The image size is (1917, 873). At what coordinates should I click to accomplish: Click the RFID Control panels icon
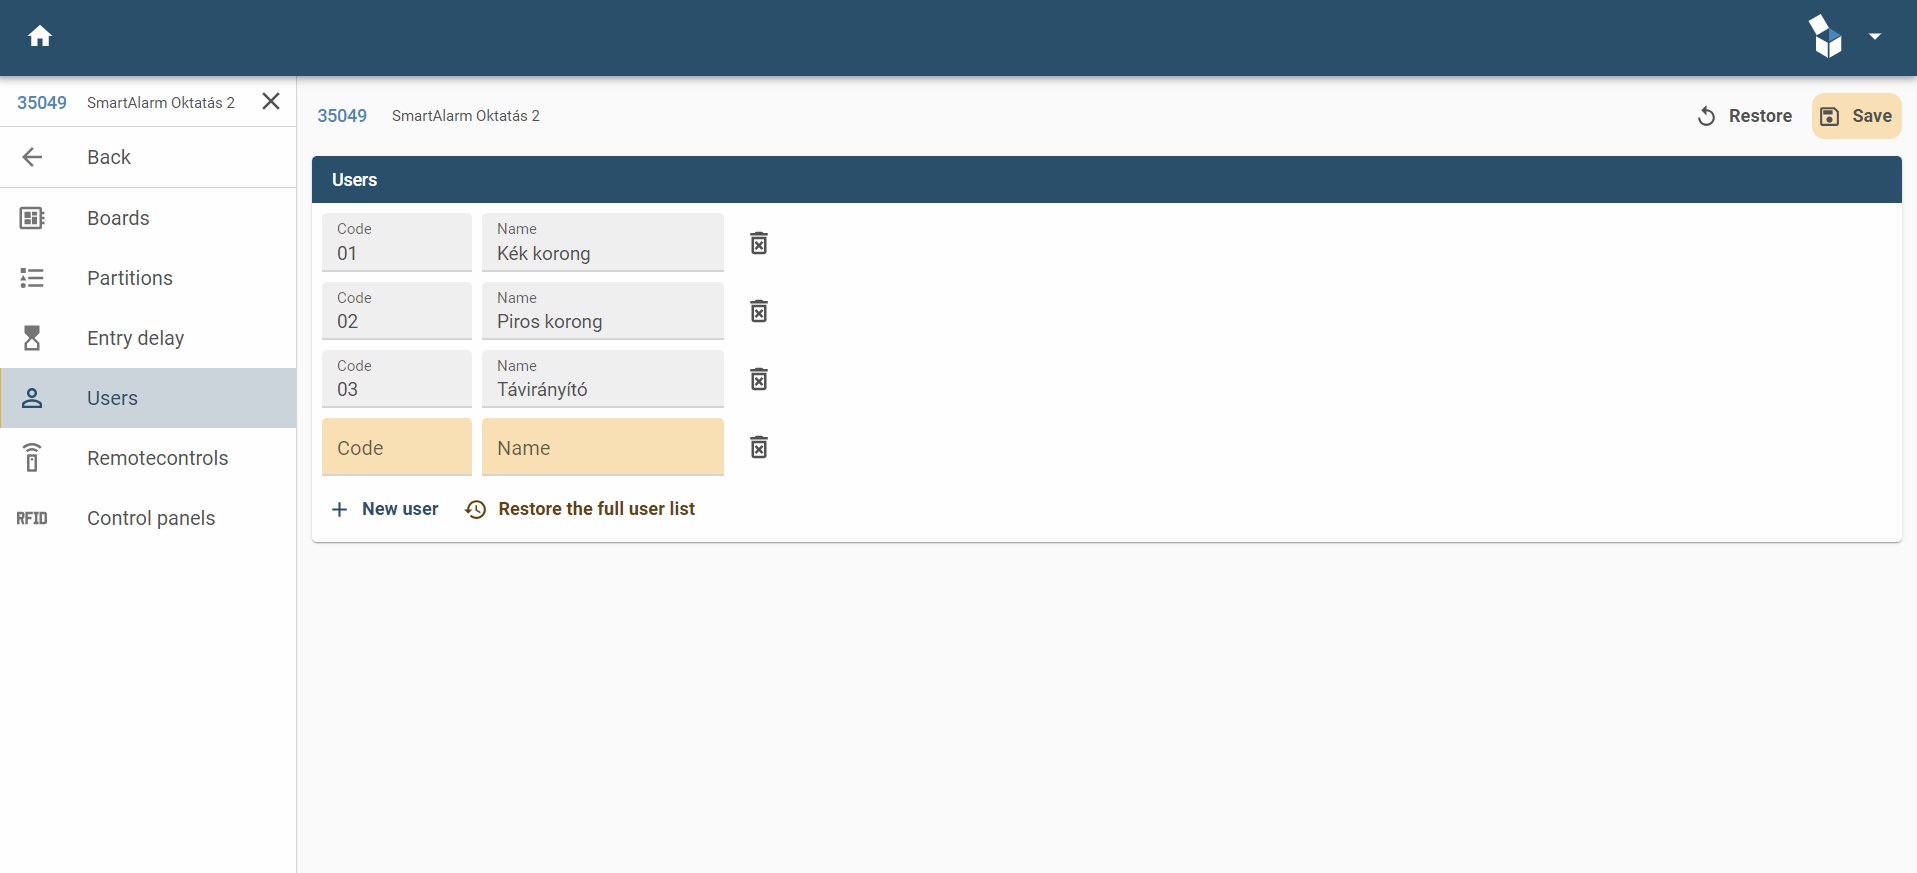coord(32,518)
